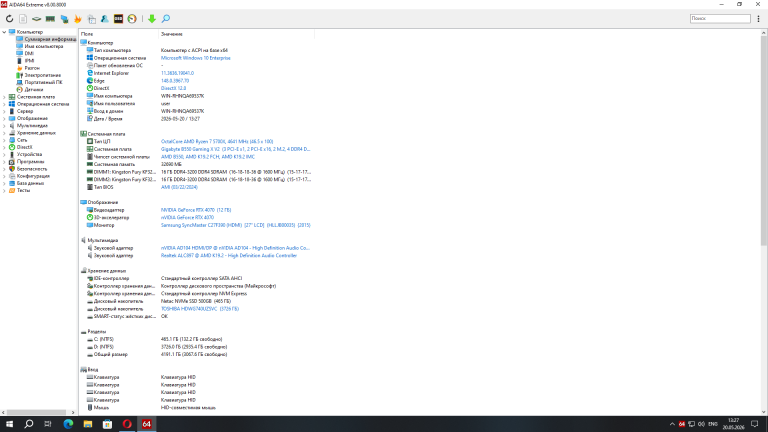Screen dimensions: 768x432
Task: Select База данных in the tree
Action: pos(30,183)
